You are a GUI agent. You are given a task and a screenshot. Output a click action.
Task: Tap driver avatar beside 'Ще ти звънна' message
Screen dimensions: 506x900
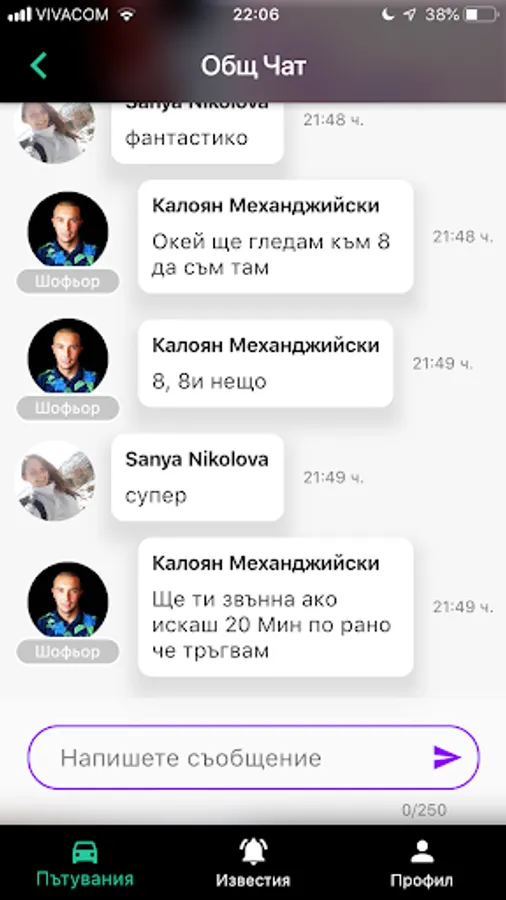pos(68,600)
